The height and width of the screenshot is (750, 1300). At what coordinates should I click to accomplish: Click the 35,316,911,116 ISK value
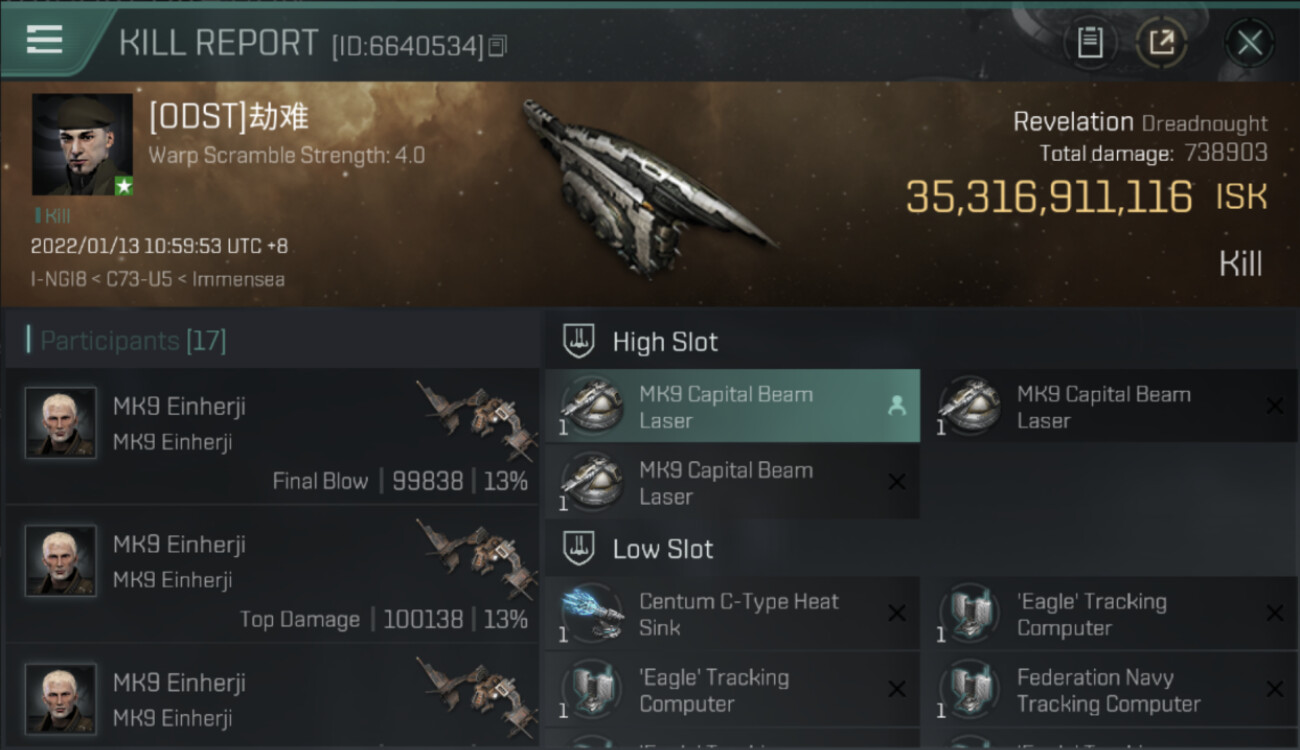pyautogui.click(x=1086, y=197)
